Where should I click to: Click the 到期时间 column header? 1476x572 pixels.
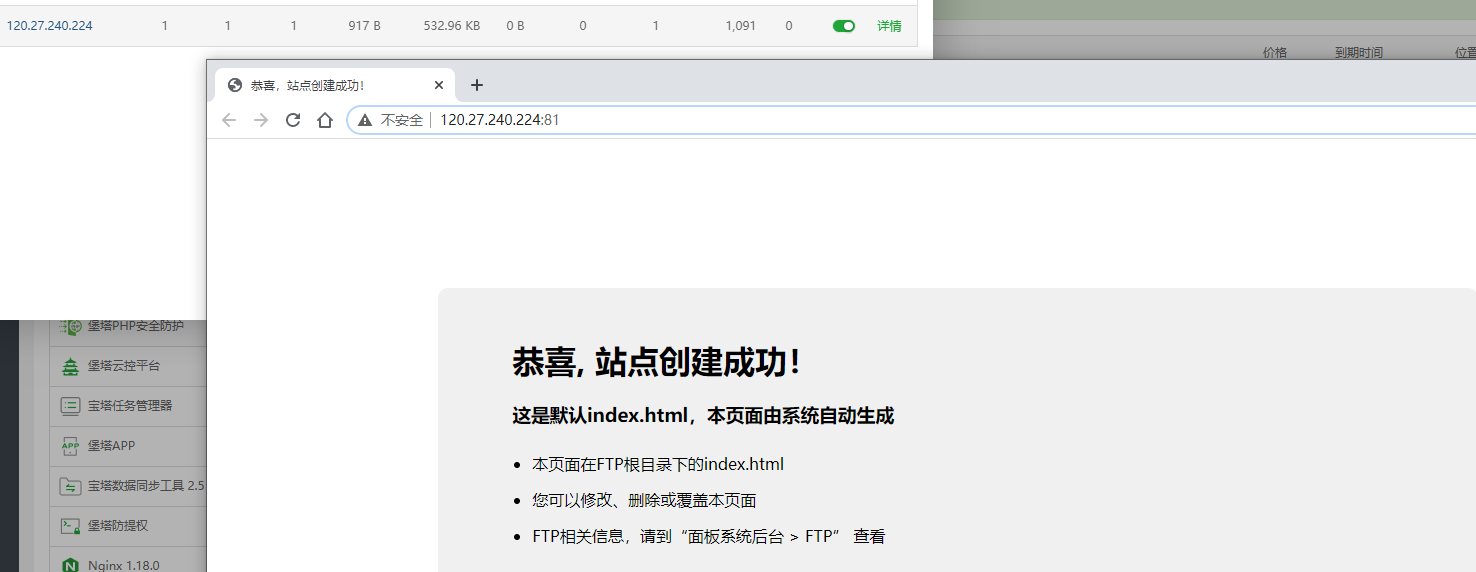point(1359,52)
